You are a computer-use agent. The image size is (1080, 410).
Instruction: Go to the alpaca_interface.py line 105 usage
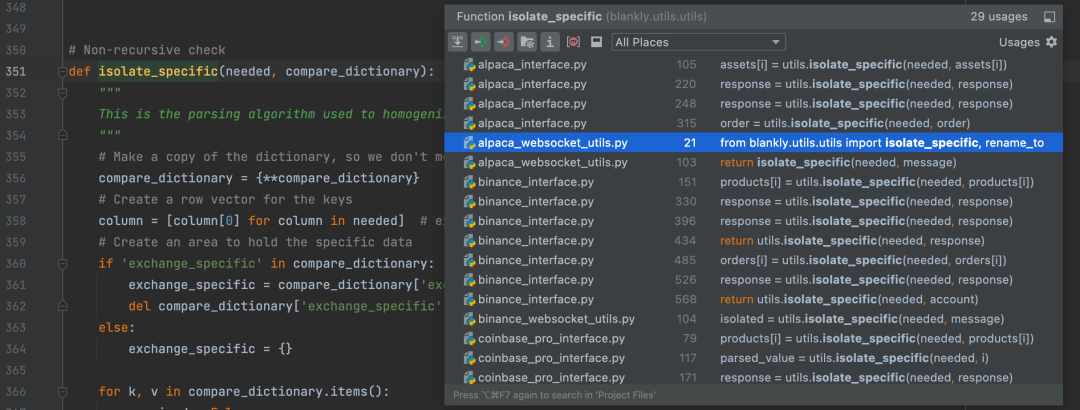[x=750, y=65]
